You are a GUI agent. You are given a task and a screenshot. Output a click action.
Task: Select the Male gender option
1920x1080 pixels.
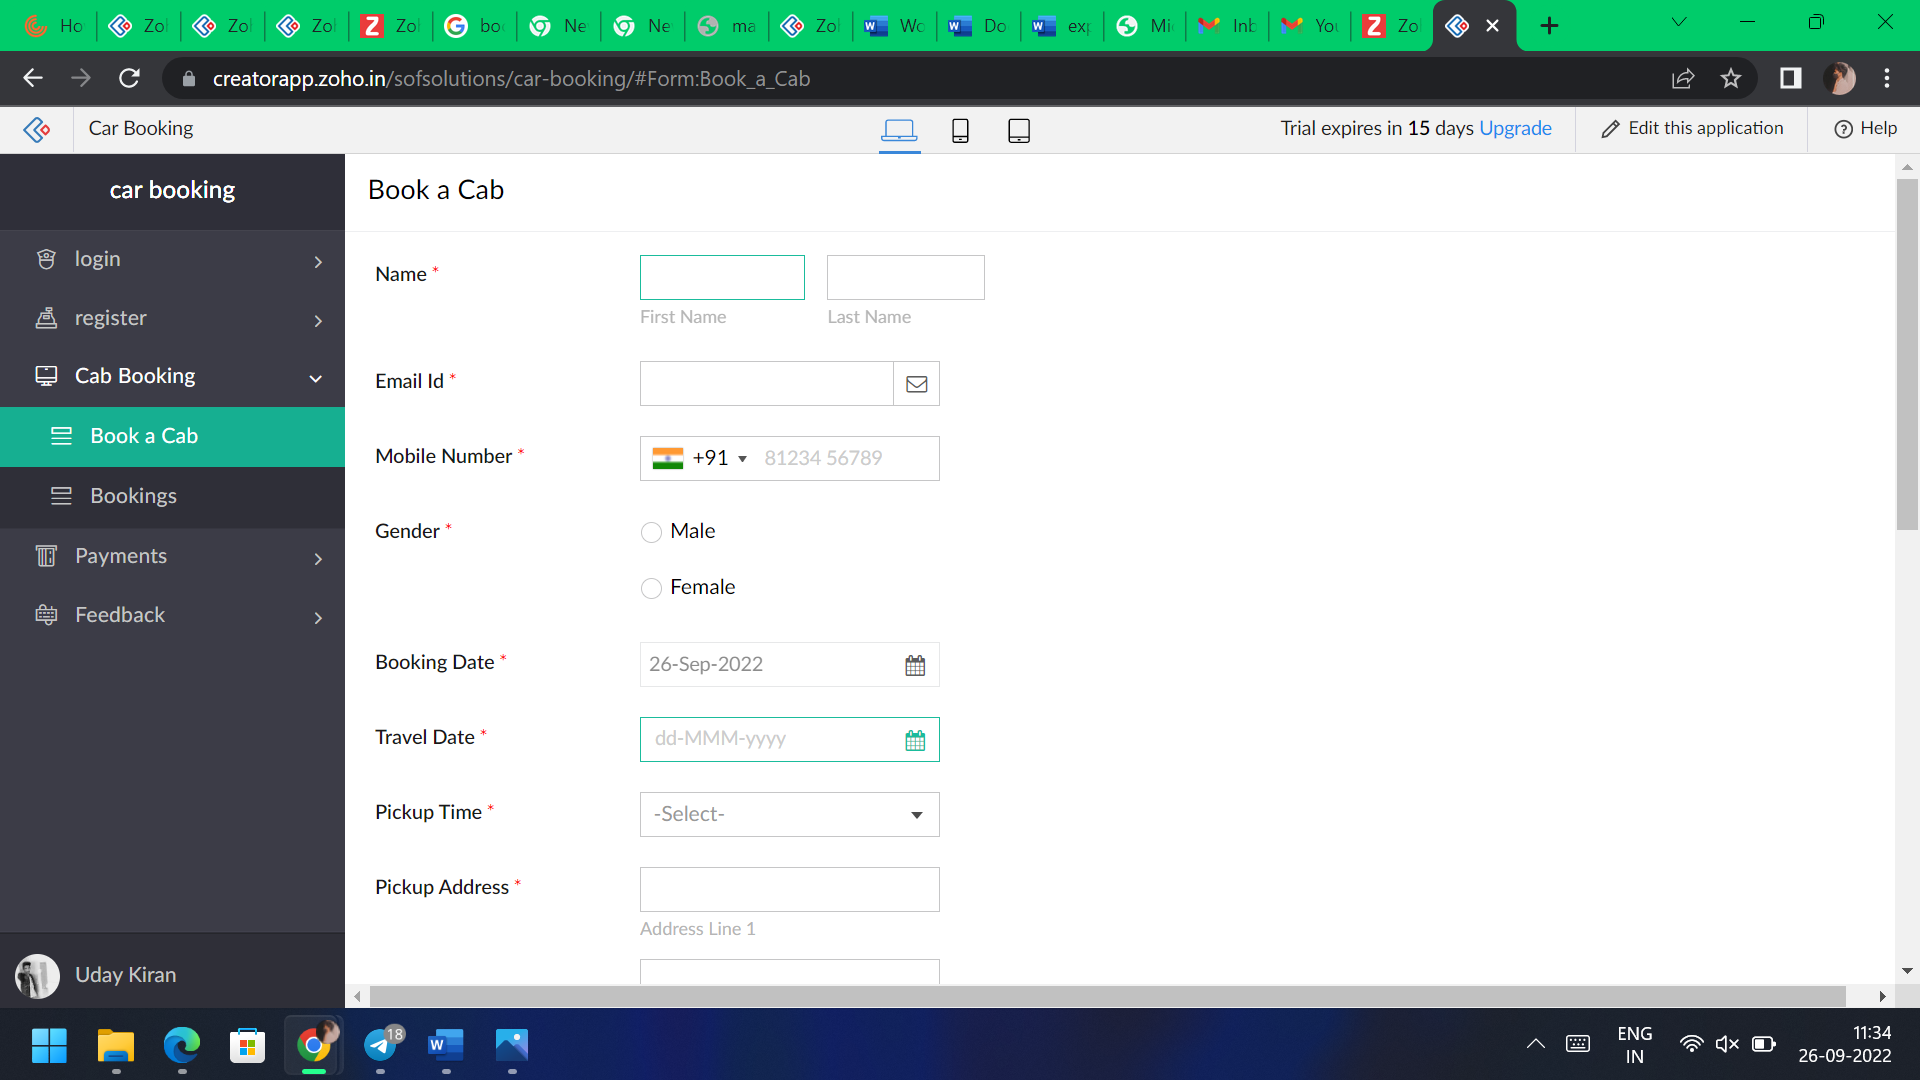click(x=651, y=532)
